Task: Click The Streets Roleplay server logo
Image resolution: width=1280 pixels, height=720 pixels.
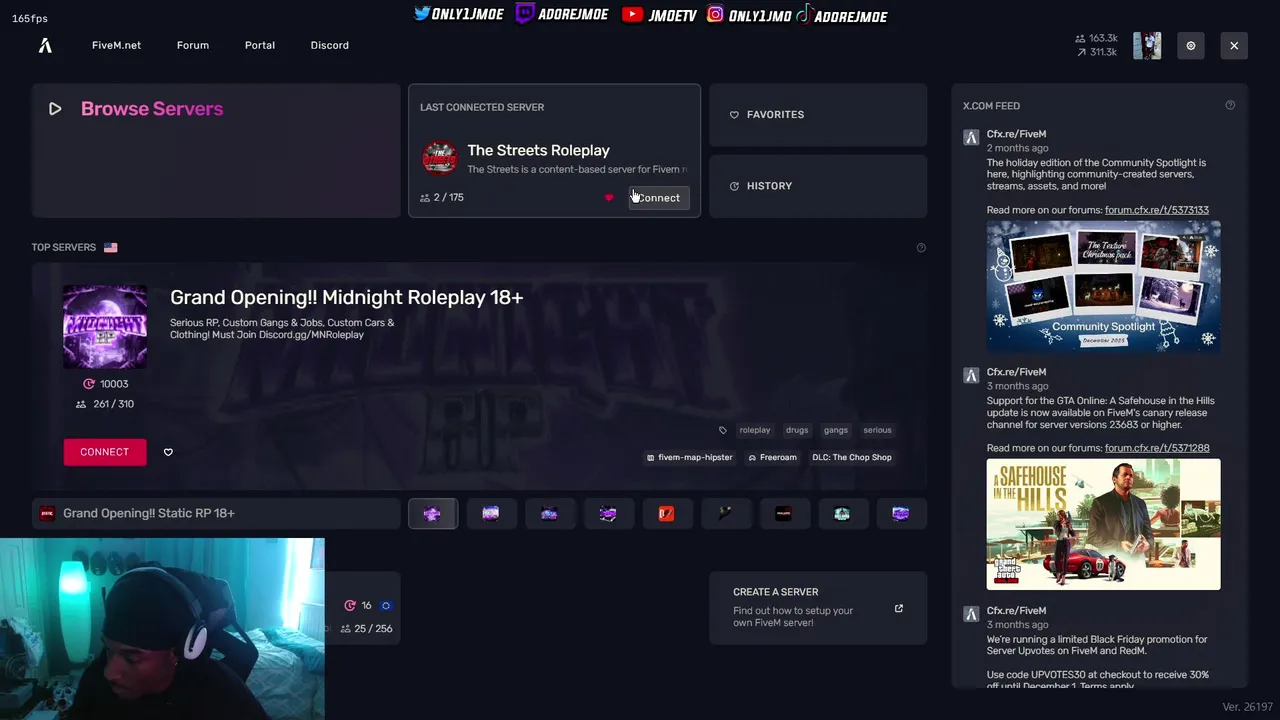Action: click(x=439, y=158)
